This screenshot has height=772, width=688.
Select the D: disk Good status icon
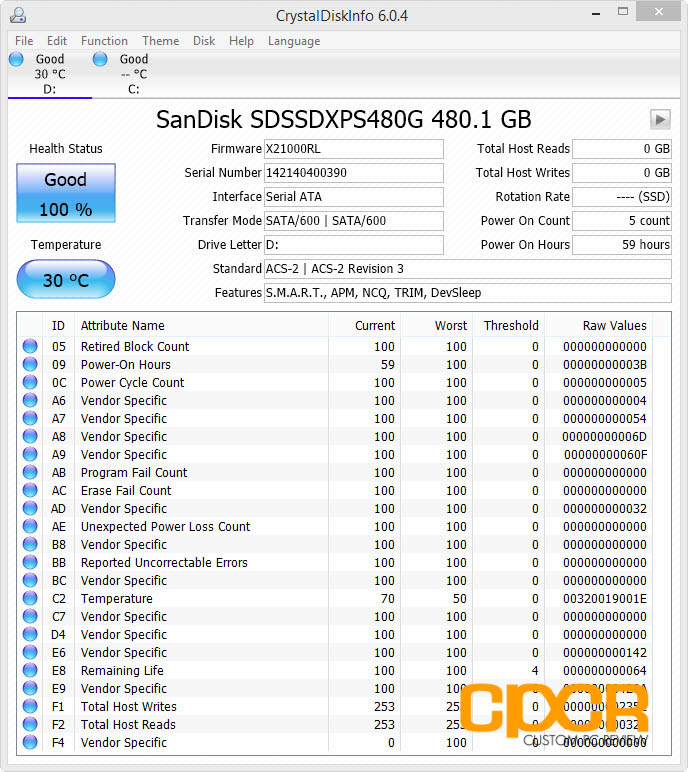(x=16, y=59)
